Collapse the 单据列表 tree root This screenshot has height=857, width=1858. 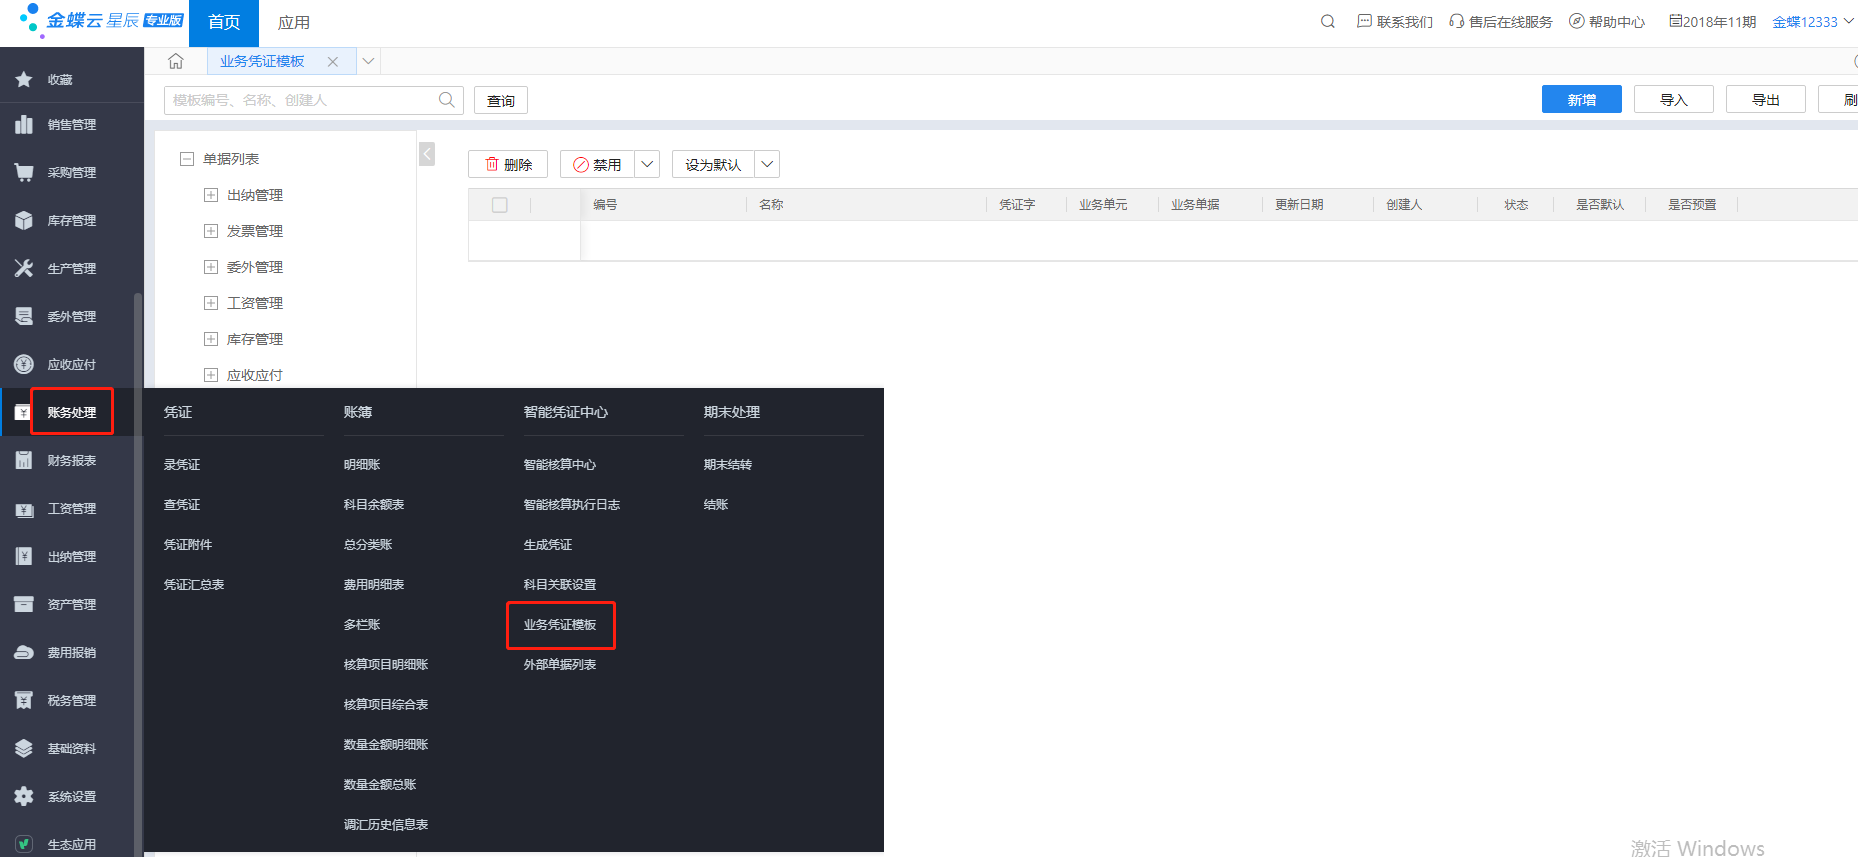point(186,159)
